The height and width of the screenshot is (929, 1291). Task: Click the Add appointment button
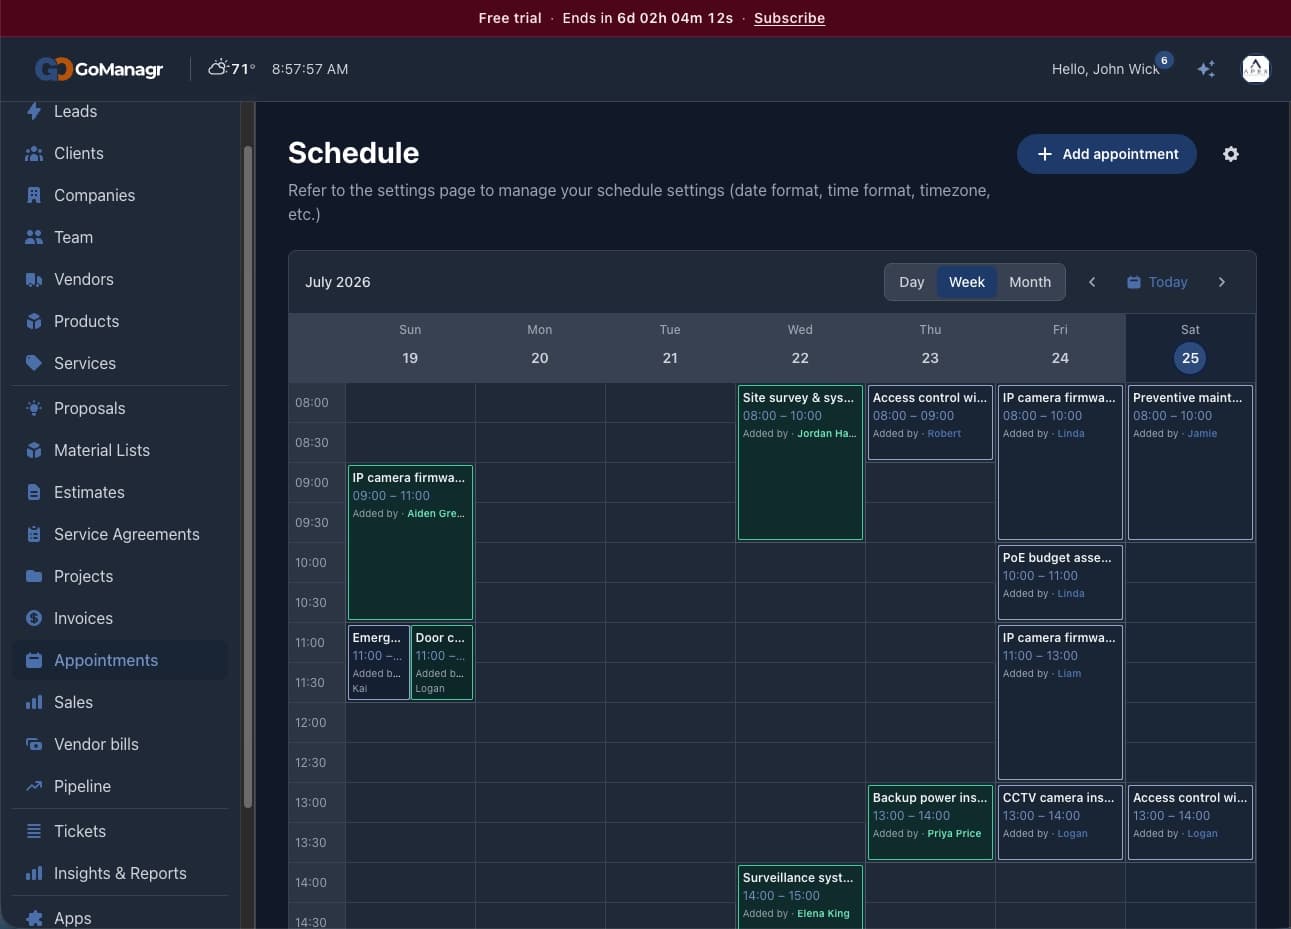[1107, 154]
